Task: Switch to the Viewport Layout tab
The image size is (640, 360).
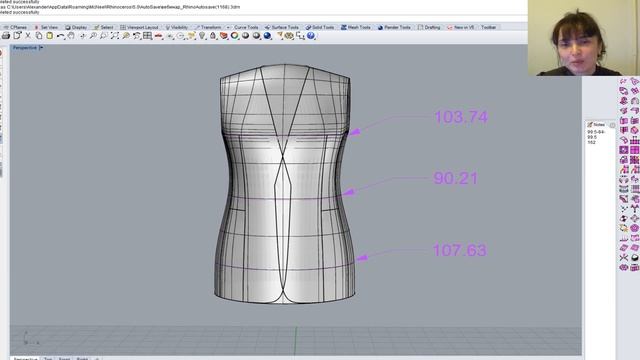Action: (x=139, y=27)
